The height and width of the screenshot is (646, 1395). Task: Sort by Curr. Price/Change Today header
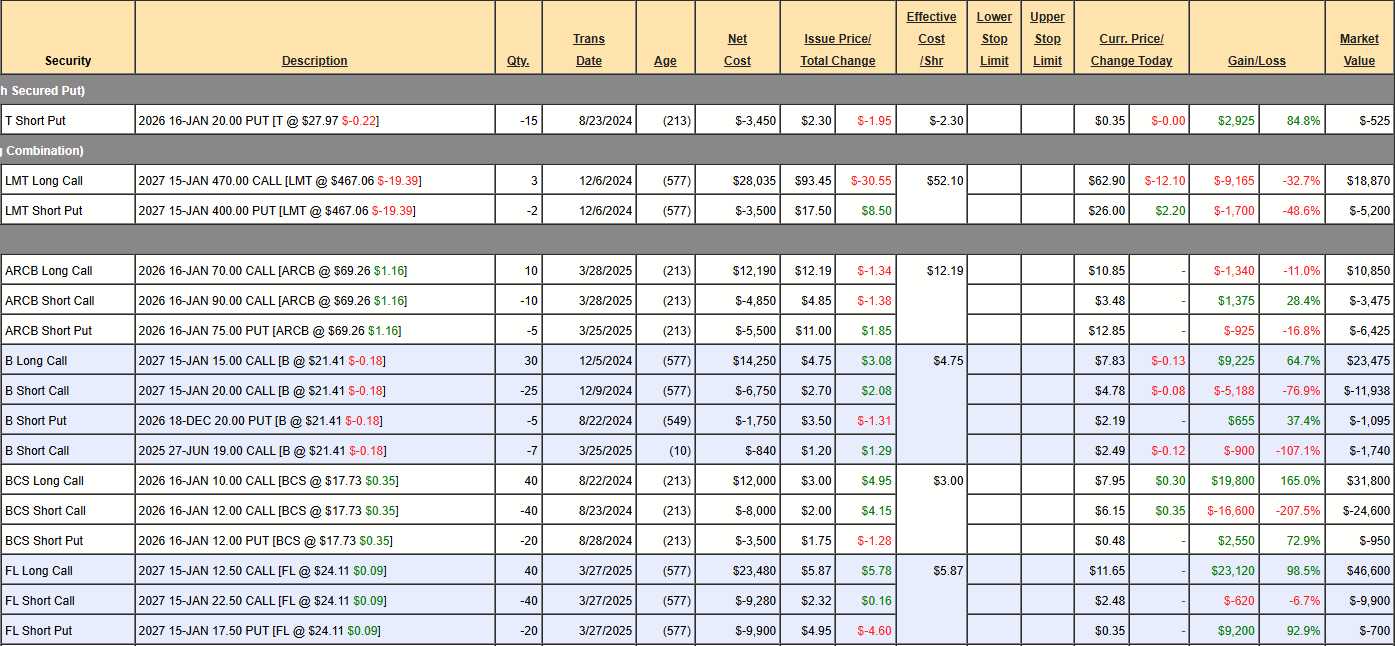coord(1131,50)
